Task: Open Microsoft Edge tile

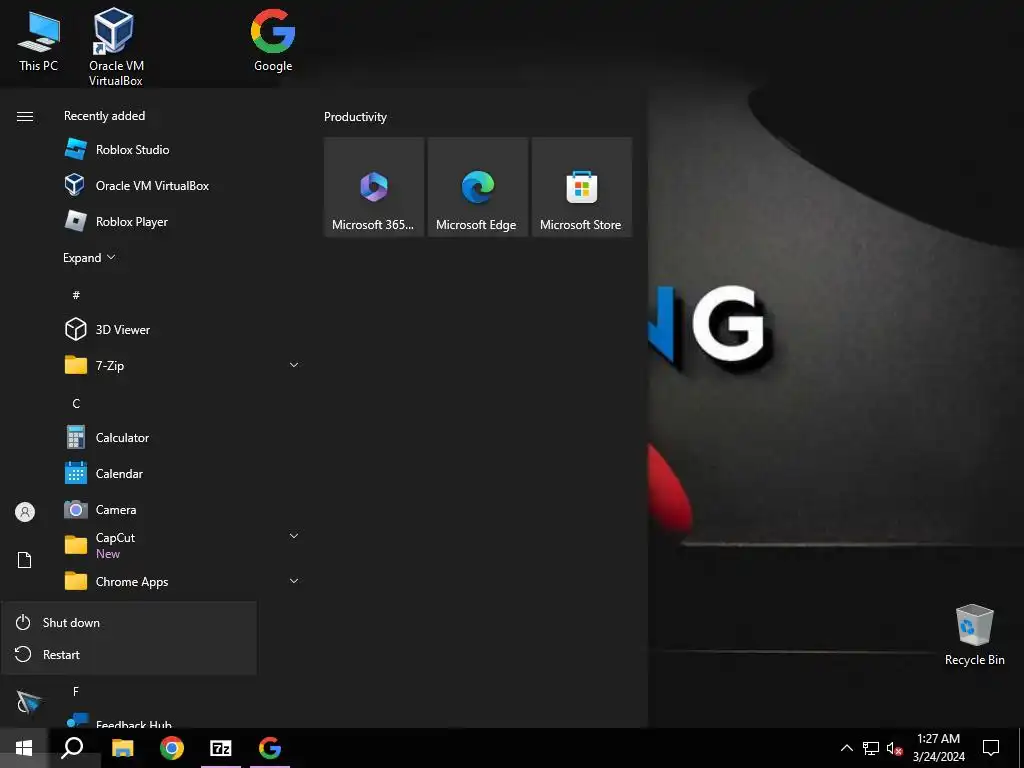Action: (x=477, y=187)
